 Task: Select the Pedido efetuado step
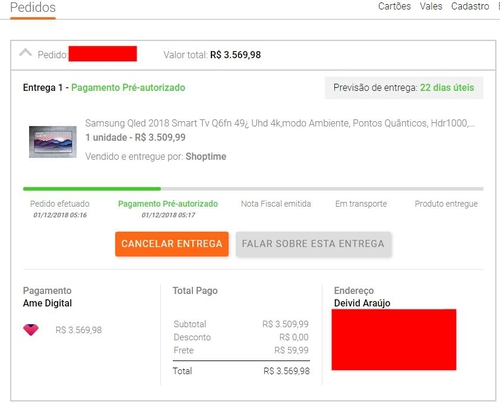click(x=60, y=209)
